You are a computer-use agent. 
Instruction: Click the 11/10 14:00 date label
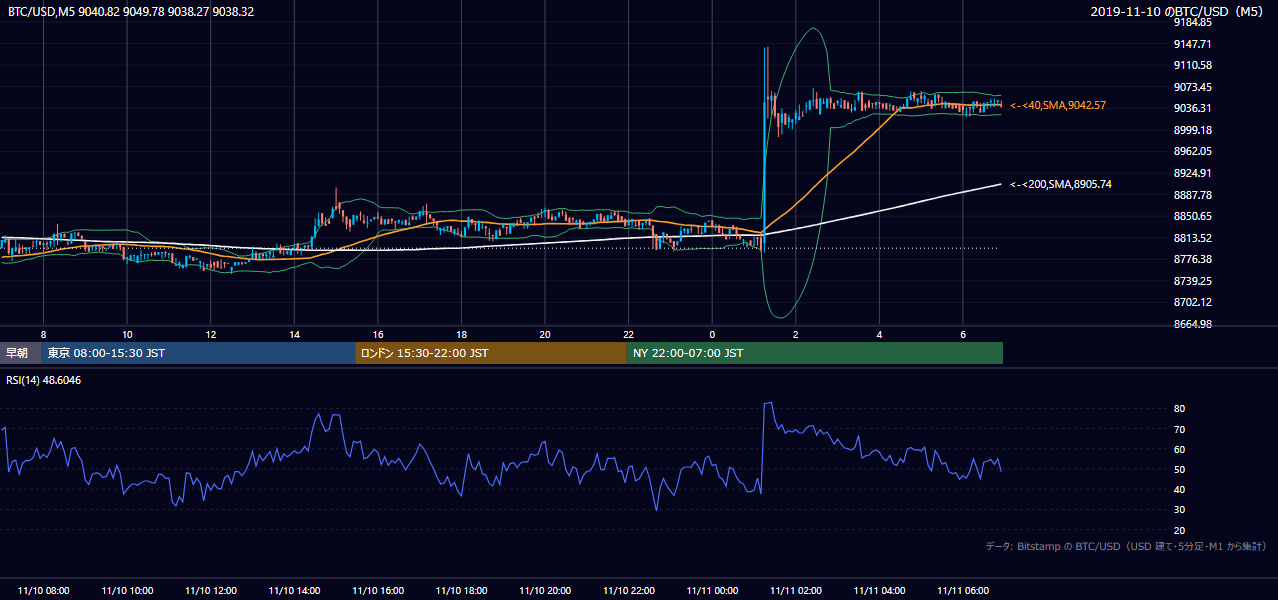click(295, 591)
